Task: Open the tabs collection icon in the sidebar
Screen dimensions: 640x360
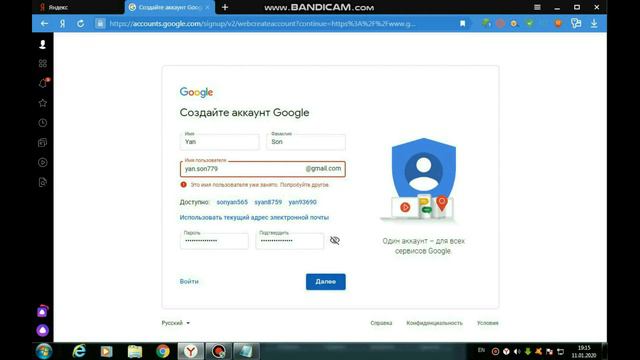Action: pyautogui.click(x=42, y=142)
